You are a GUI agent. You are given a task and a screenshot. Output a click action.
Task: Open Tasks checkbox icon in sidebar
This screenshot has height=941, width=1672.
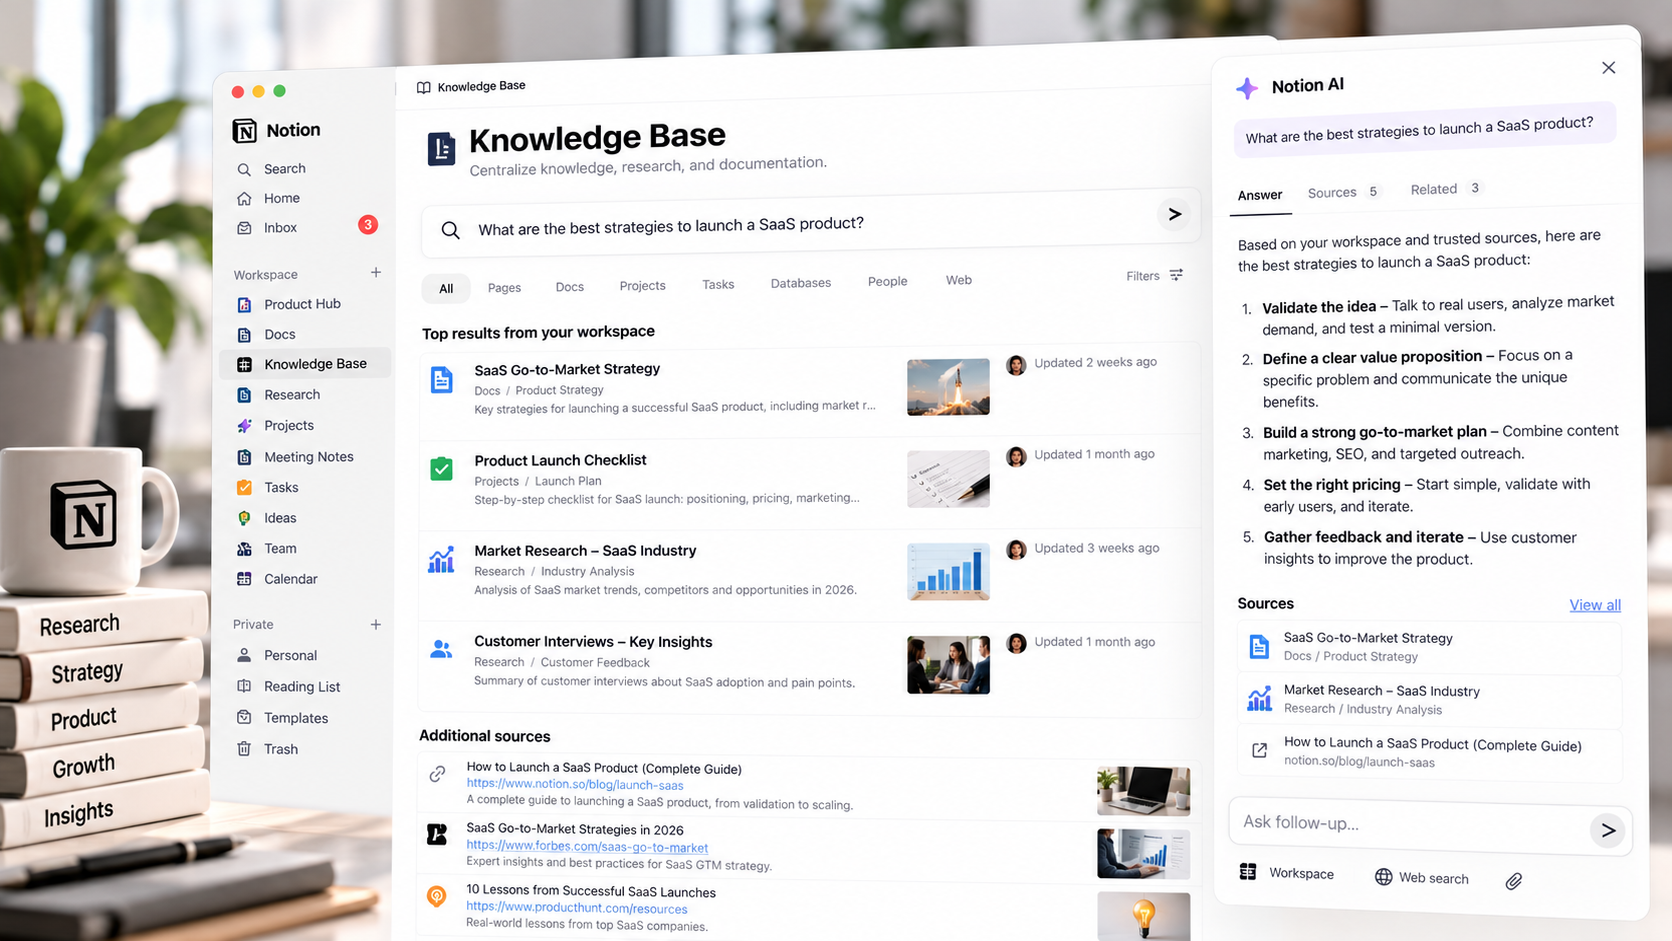tap(244, 487)
